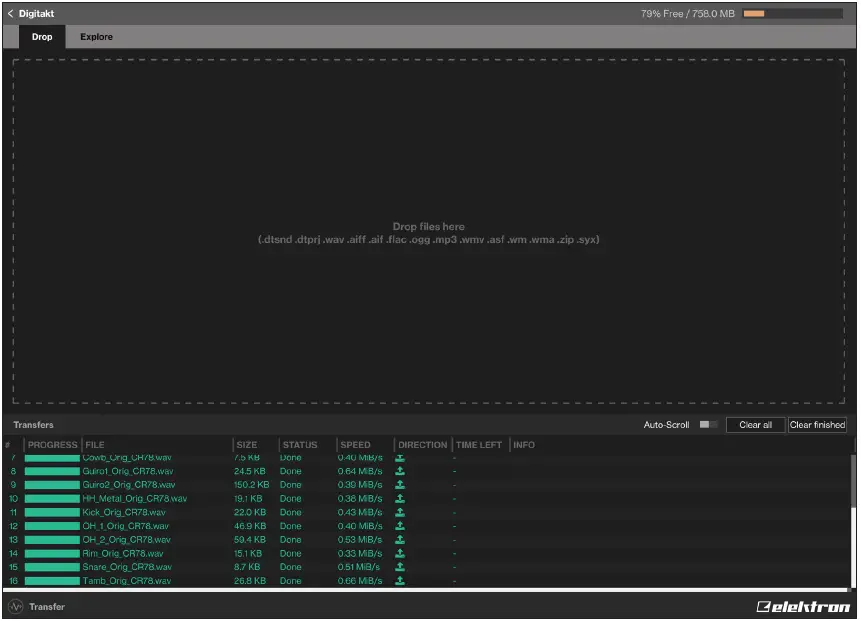861x621 pixels.
Task: Click the upload arrow on Guiro1_Orig_CR78.wav row
Action: 399,471
